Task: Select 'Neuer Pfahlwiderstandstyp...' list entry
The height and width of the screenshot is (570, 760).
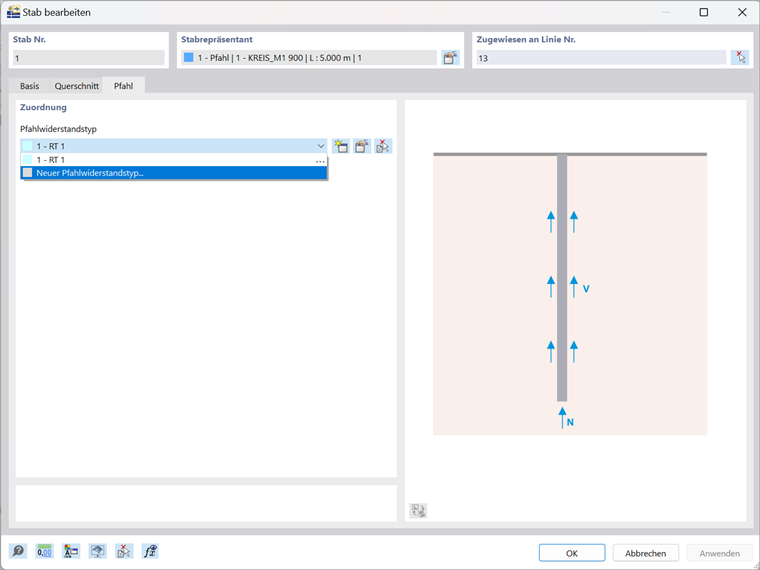Action: point(174,173)
